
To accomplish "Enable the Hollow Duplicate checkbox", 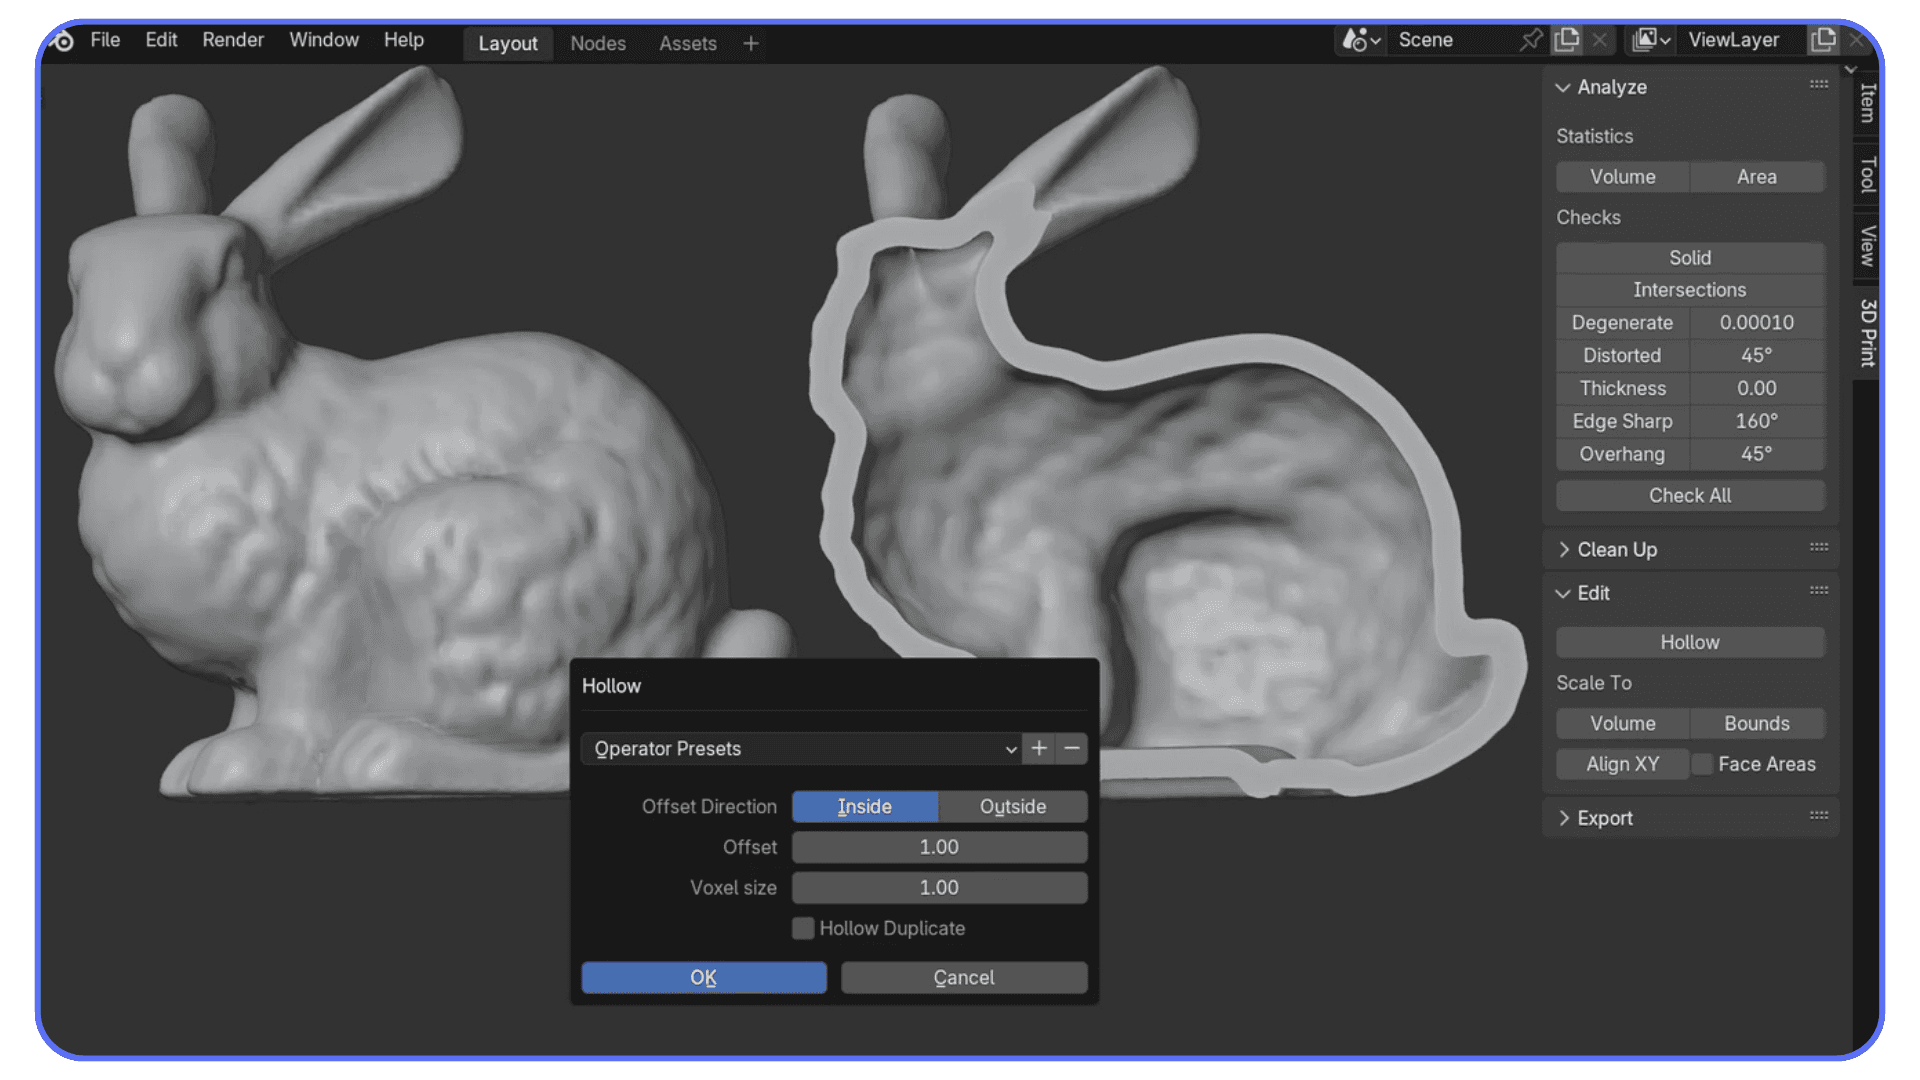I will click(x=803, y=928).
